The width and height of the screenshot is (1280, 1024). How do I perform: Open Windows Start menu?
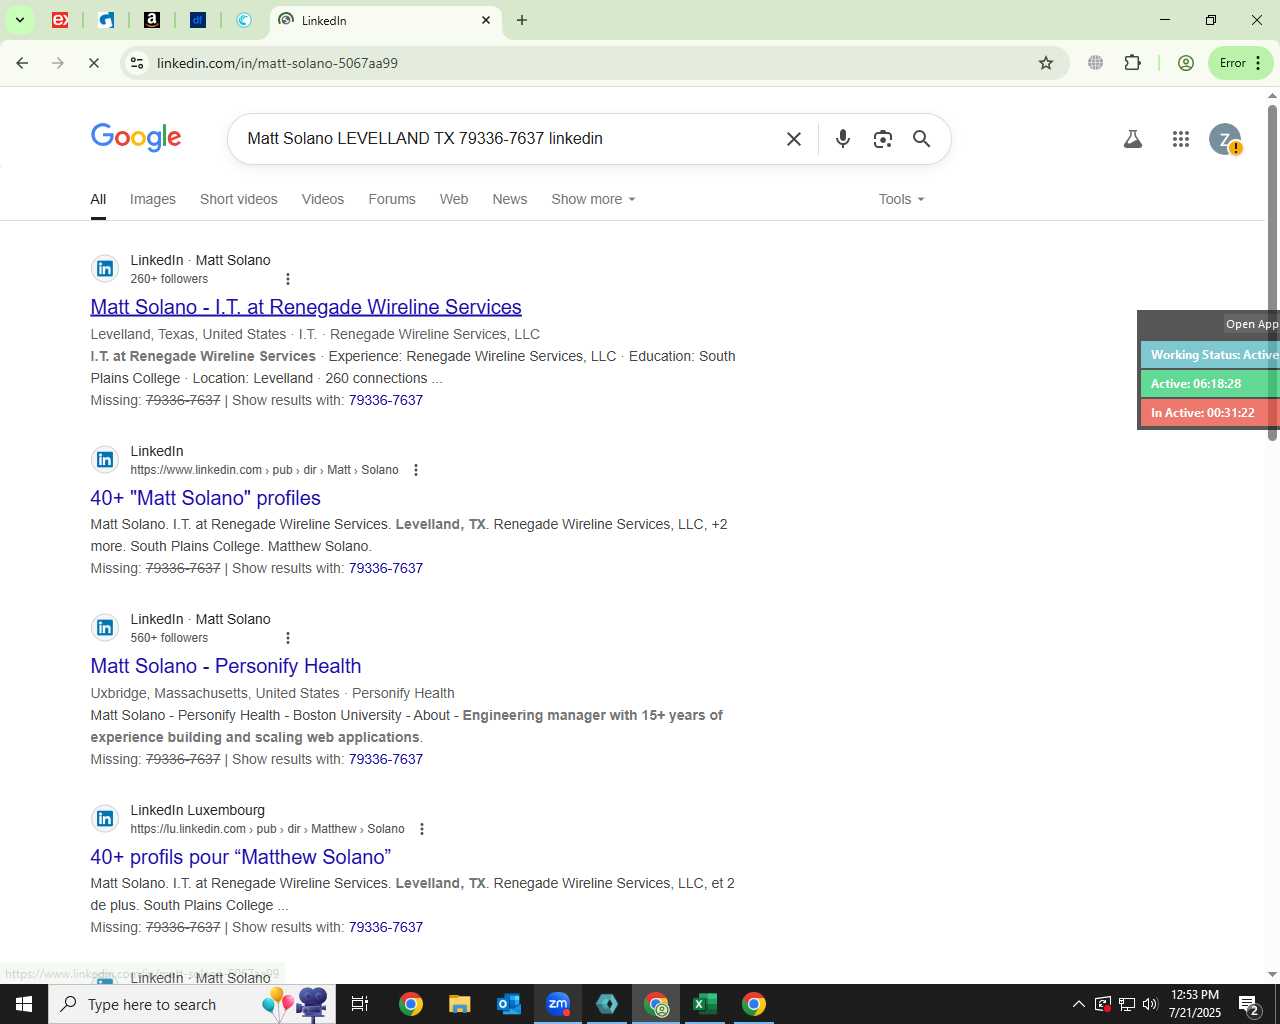click(24, 1004)
